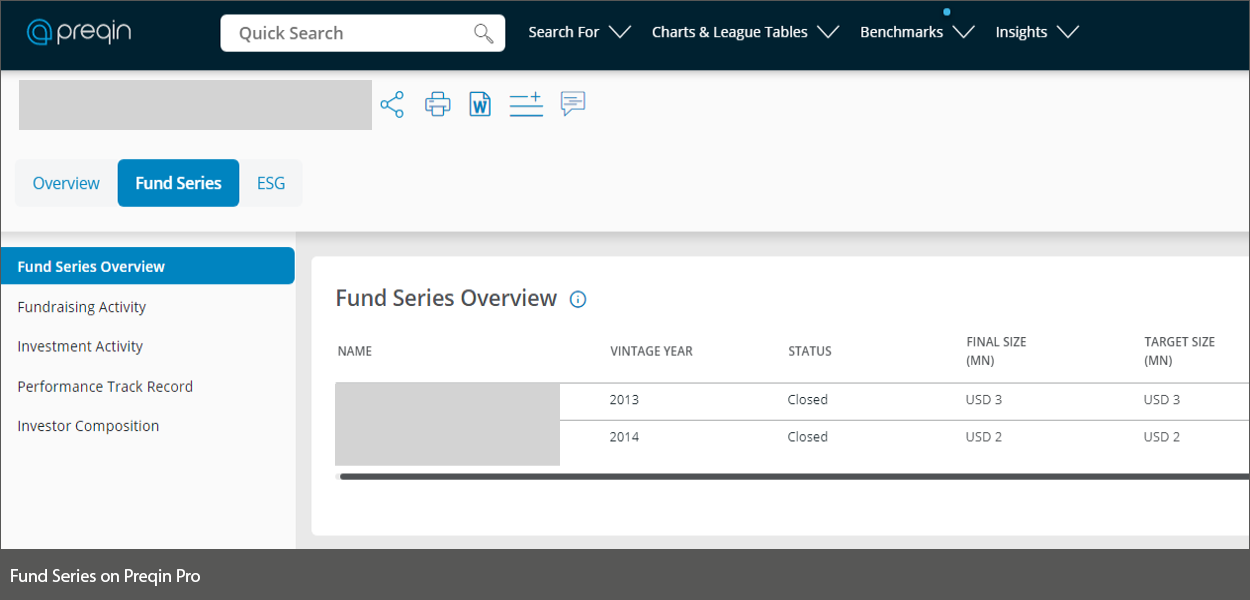Click the 2014 vintage year cell
Viewport: 1250px width, 600px height.
coord(624,437)
